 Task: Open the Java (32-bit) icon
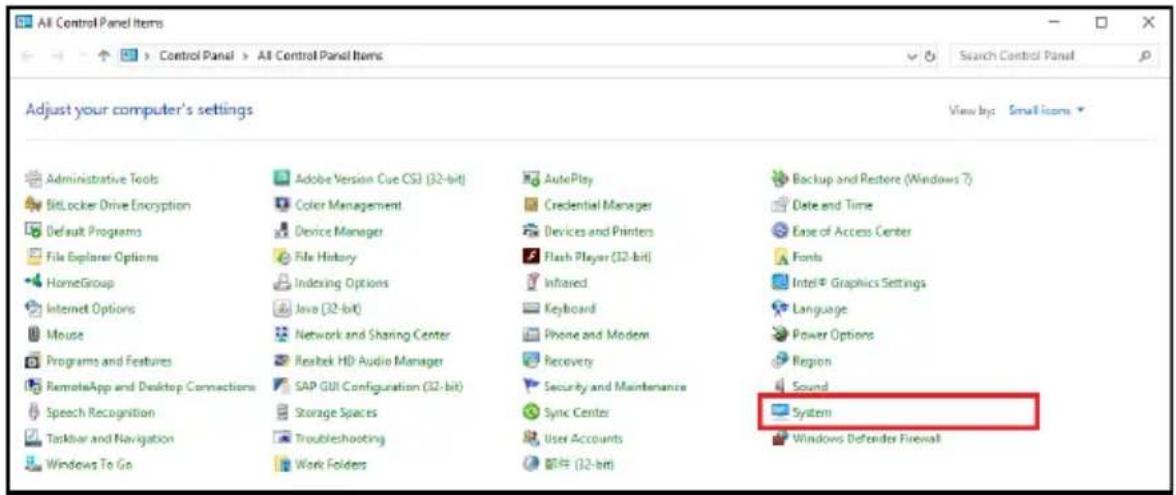pos(281,308)
